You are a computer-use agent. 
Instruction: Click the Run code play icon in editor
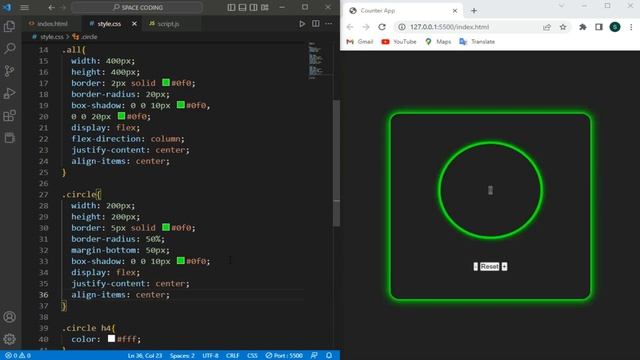(302, 24)
